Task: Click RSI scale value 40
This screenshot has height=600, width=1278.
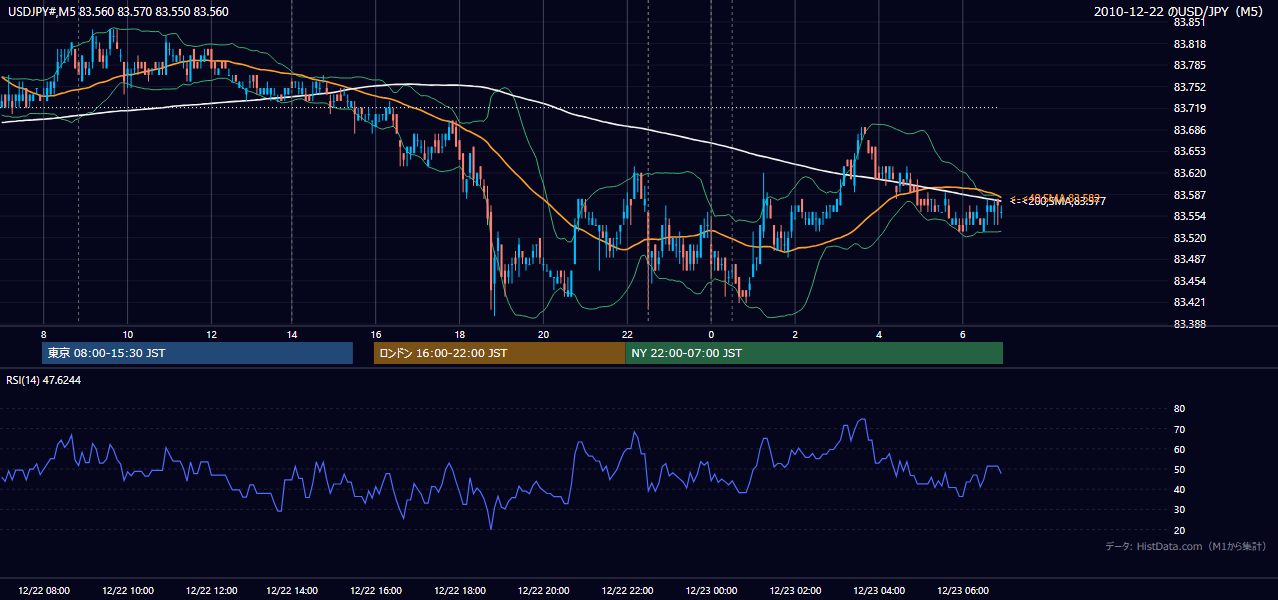Action: coord(1179,489)
